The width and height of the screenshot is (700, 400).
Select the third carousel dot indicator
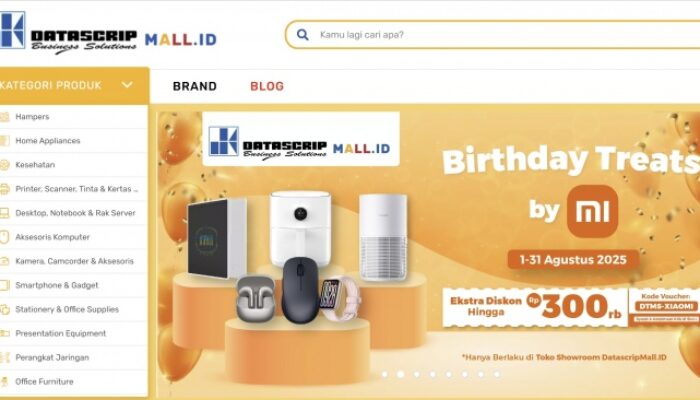[x=417, y=374]
